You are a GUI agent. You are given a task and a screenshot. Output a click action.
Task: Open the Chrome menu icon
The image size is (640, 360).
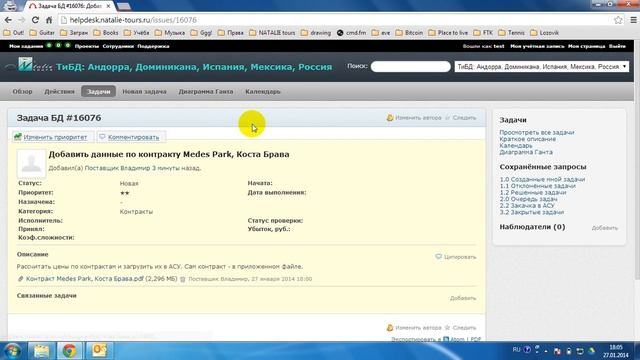coord(633,20)
